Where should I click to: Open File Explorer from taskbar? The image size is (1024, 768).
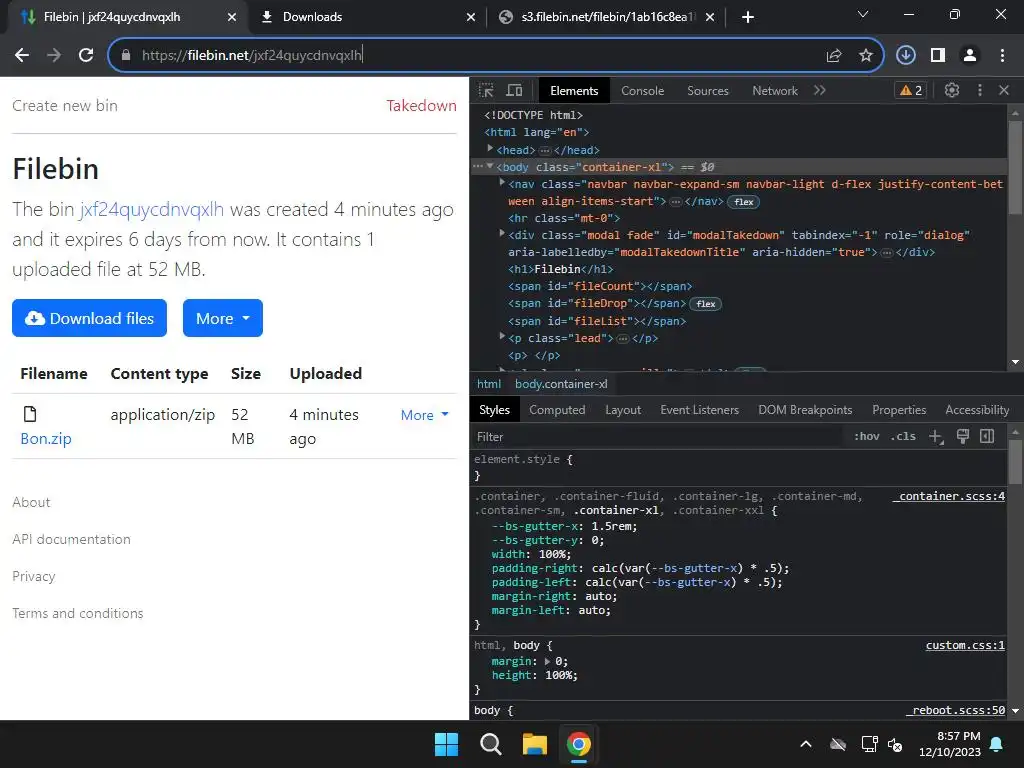point(535,744)
